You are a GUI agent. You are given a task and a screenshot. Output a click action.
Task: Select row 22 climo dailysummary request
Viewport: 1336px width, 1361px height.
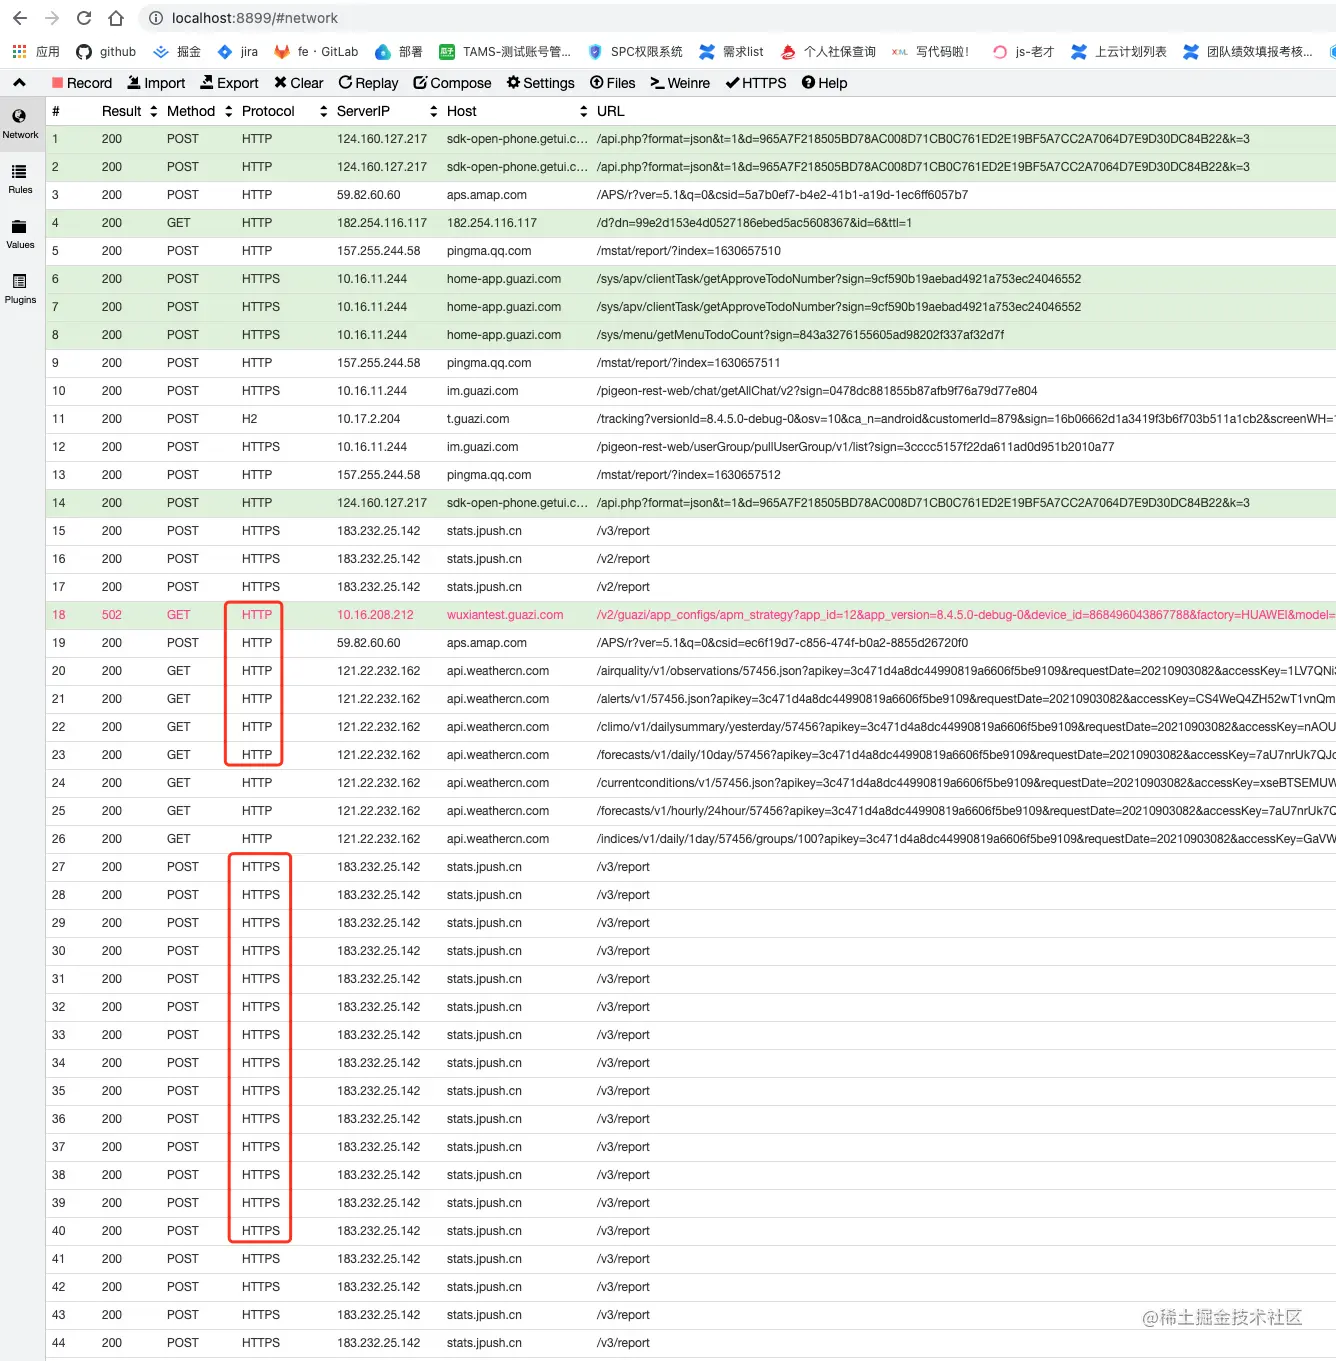point(690,727)
